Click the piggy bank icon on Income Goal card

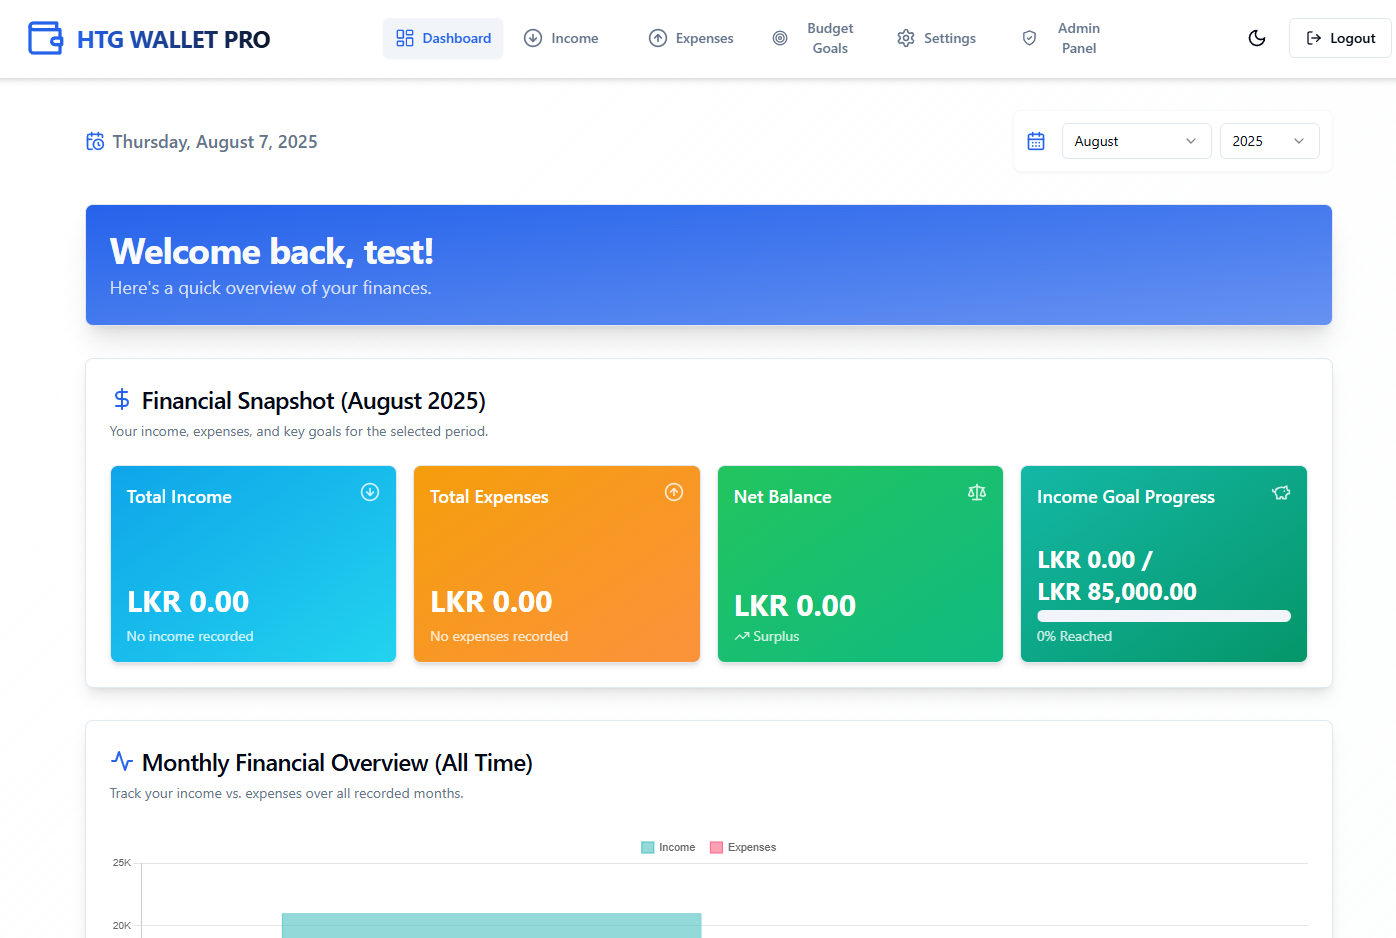(1281, 492)
